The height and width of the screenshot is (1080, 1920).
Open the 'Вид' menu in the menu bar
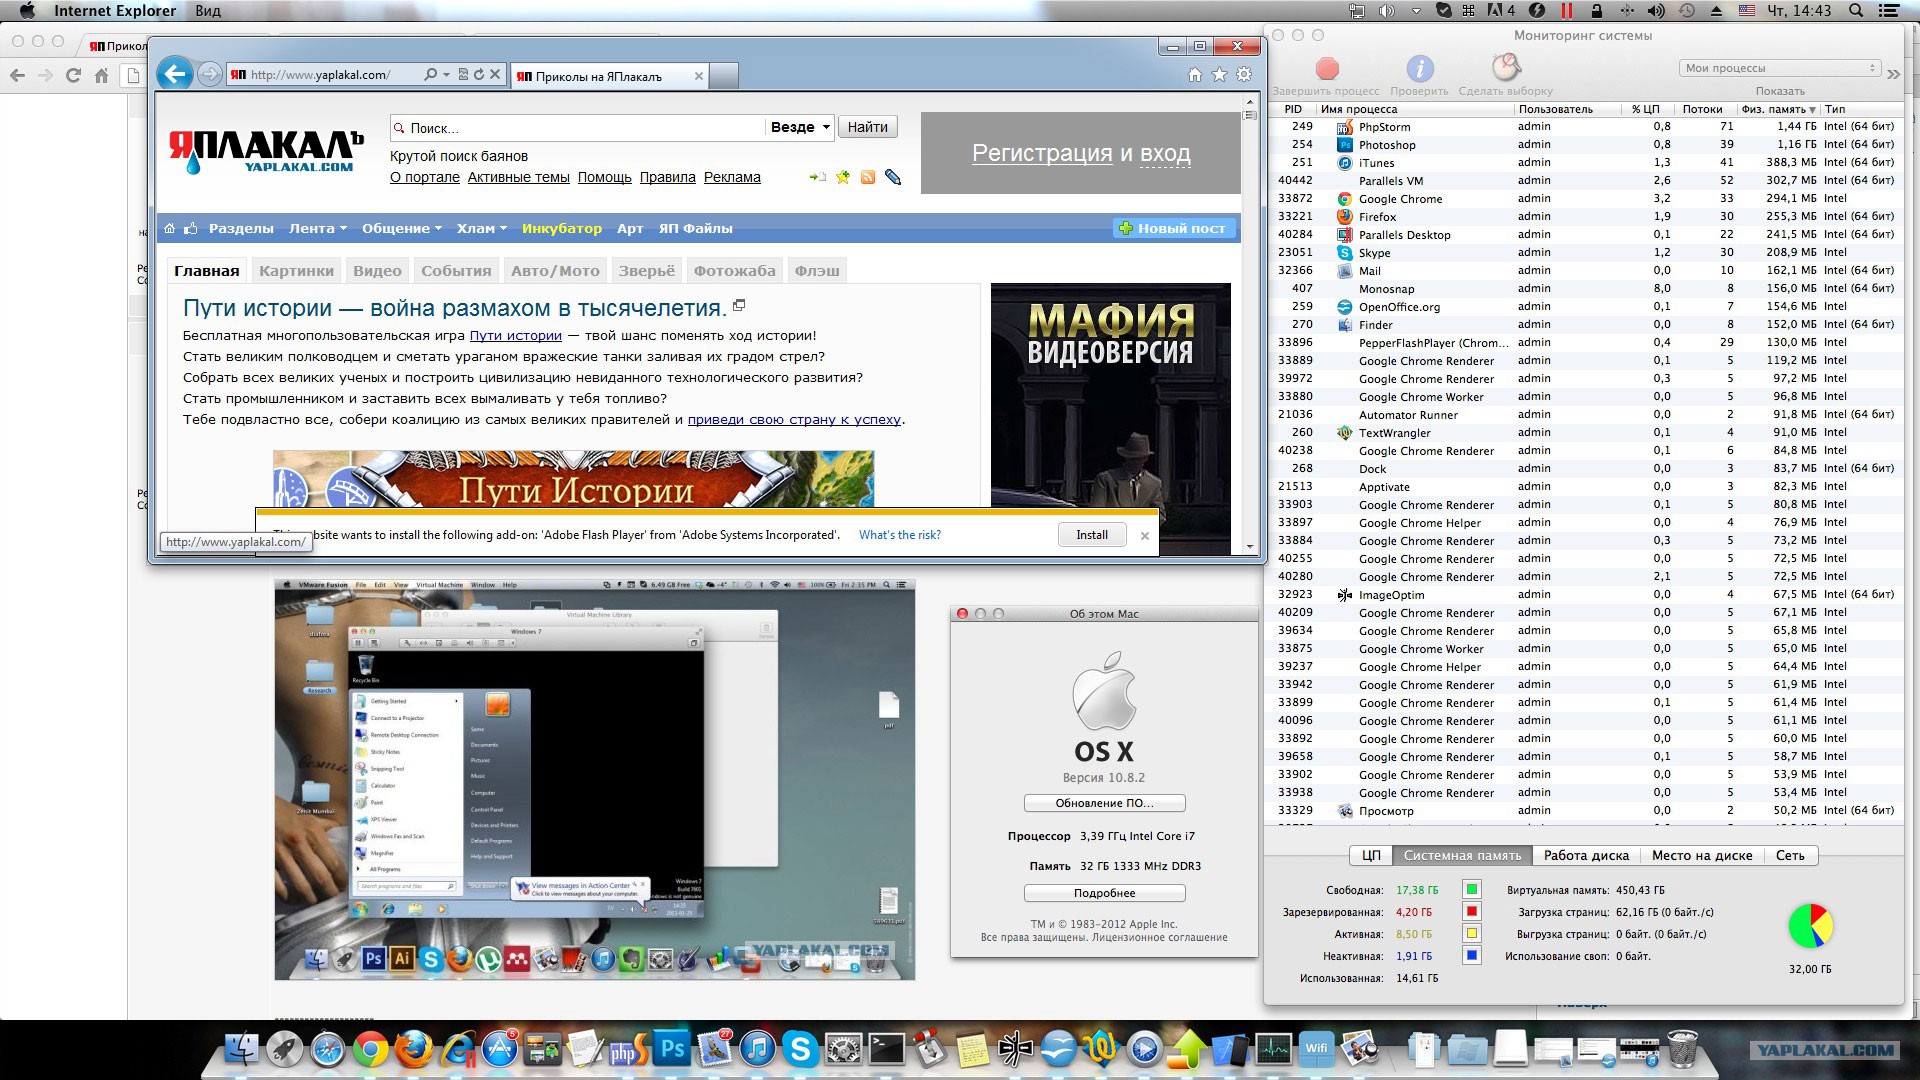tap(208, 11)
